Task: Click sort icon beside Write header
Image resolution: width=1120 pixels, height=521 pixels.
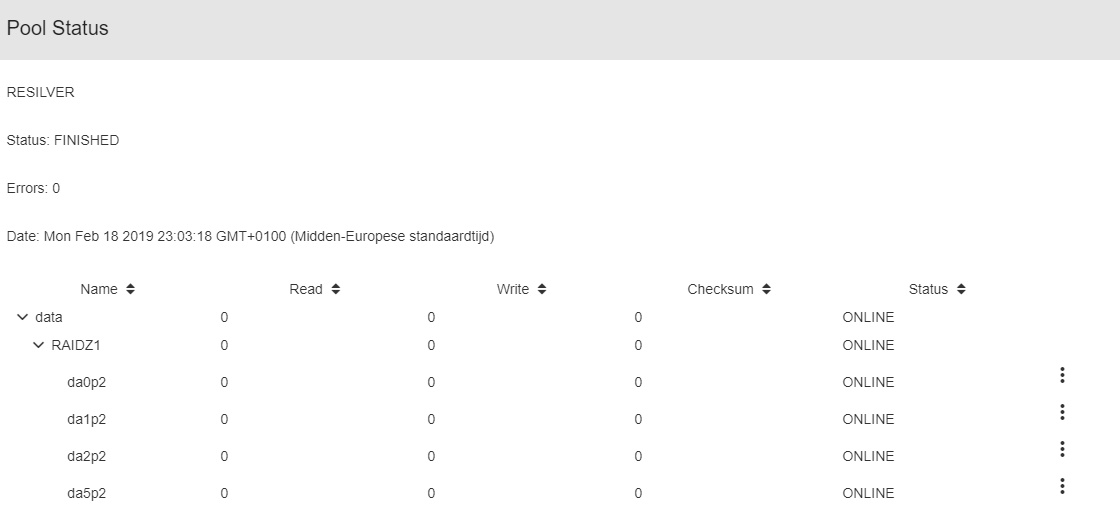Action: pyautogui.click(x=542, y=289)
